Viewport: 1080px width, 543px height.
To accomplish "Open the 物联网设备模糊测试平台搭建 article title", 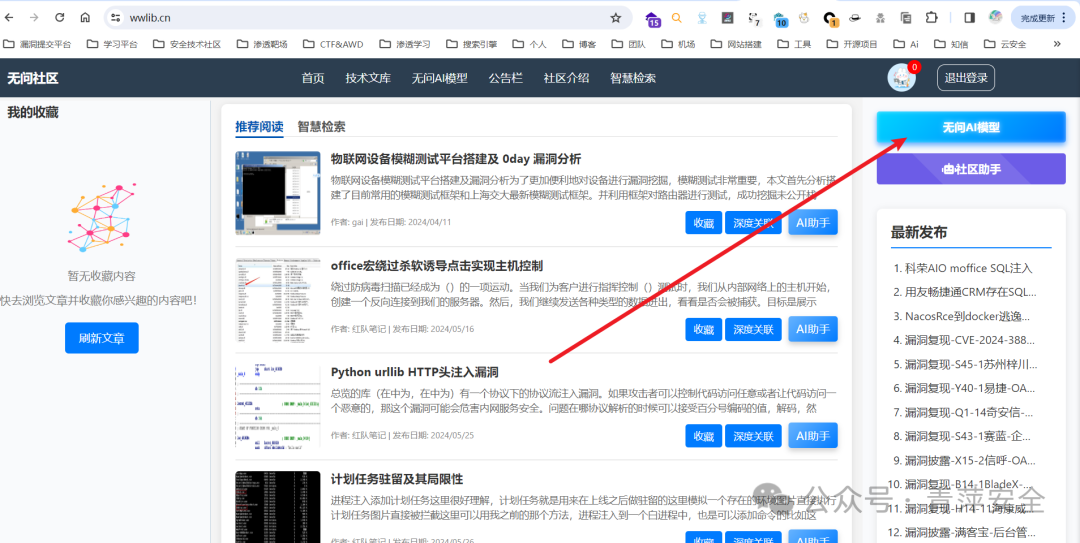I will pyautogui.click(x=456, y=159).
